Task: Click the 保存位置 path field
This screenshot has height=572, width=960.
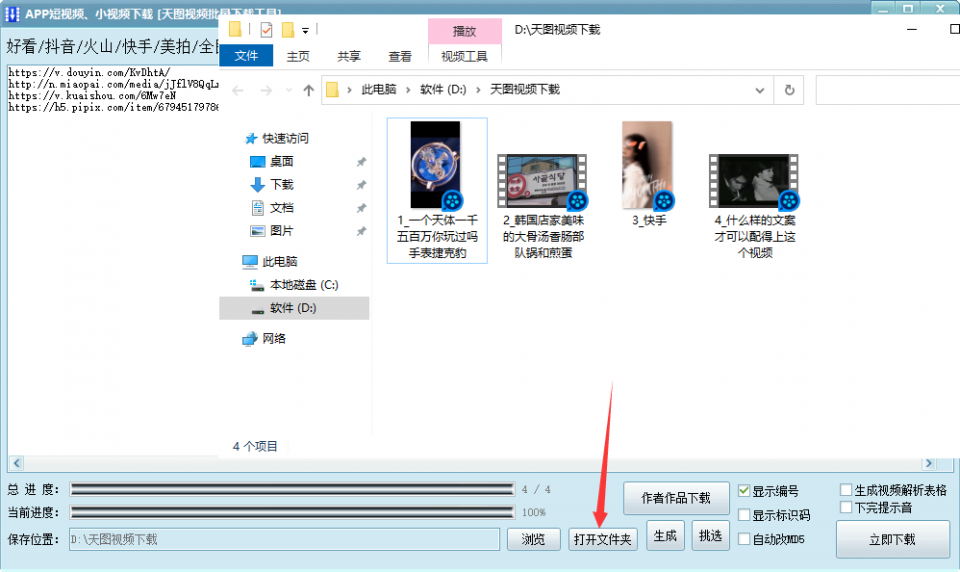Action: [285, 540]
